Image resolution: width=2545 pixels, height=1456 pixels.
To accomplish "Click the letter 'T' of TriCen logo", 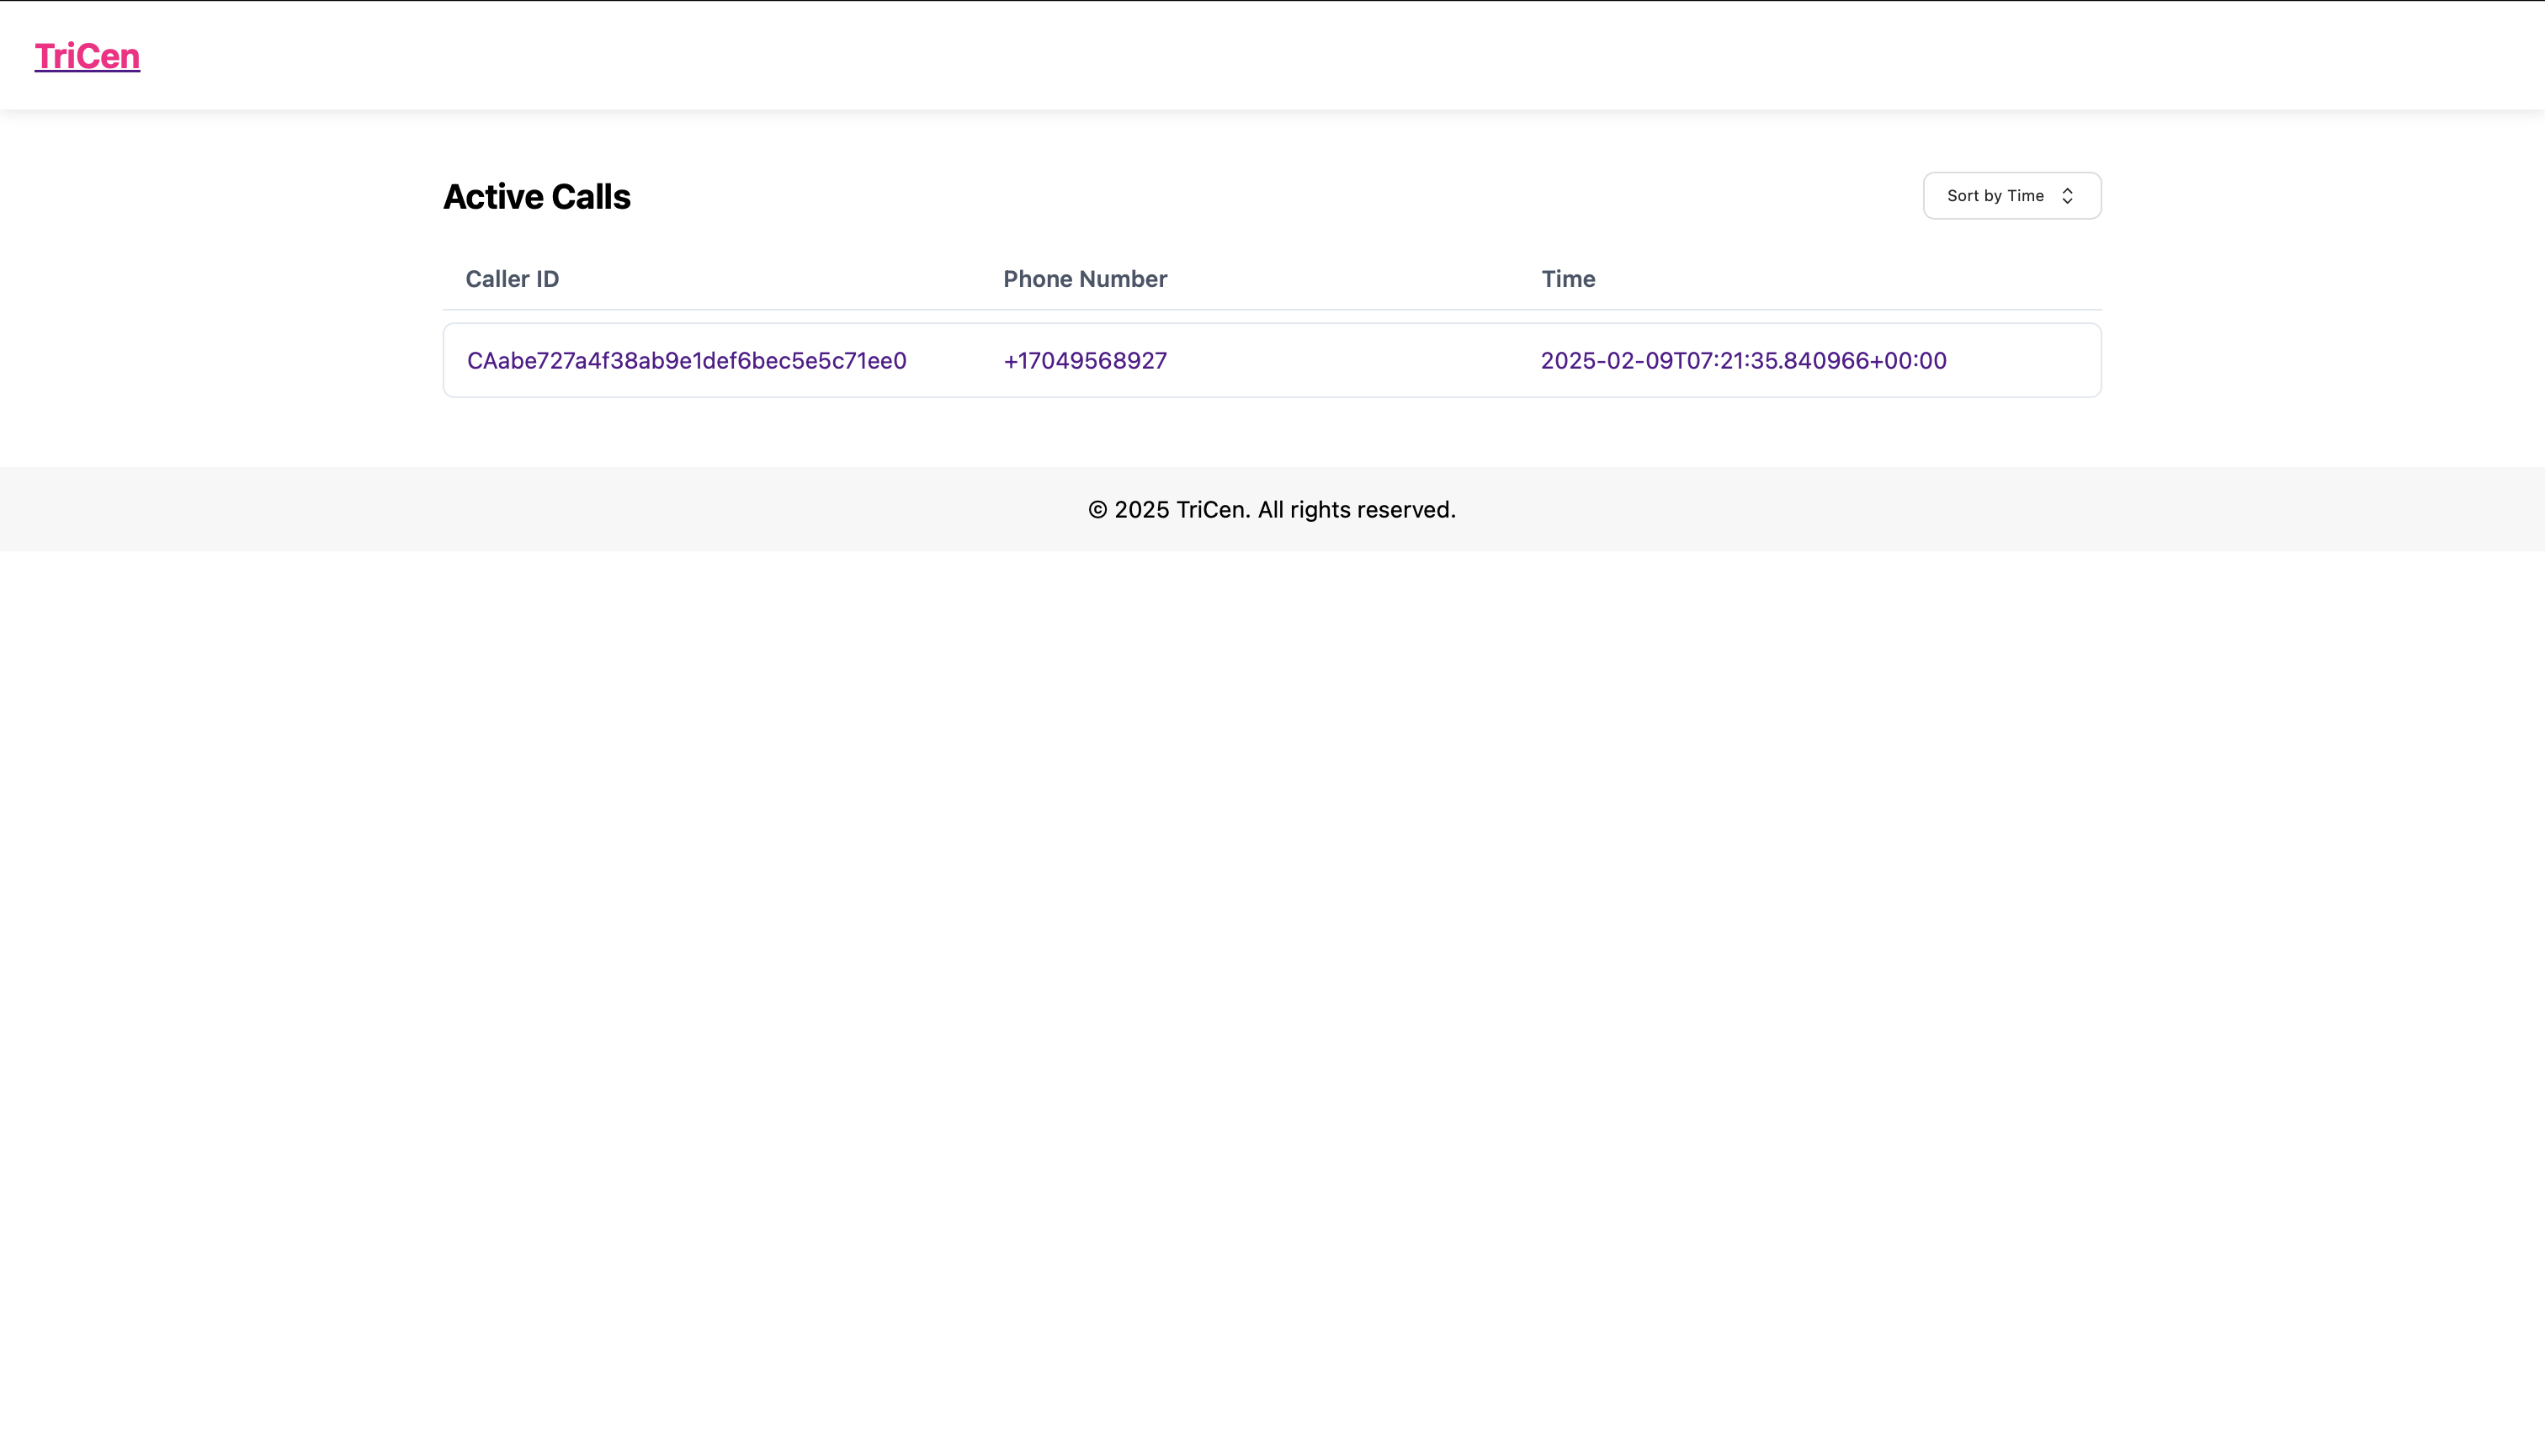I will tap(45, 56).
